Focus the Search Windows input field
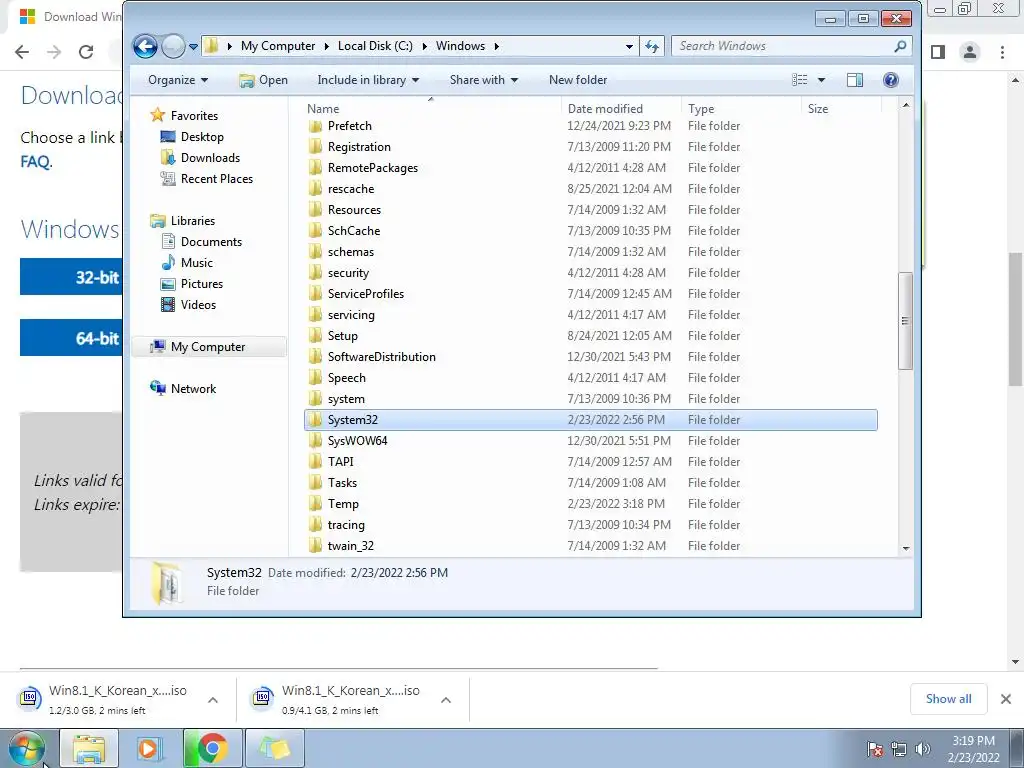The image size is (1024, 768). [x=784, y=46]
